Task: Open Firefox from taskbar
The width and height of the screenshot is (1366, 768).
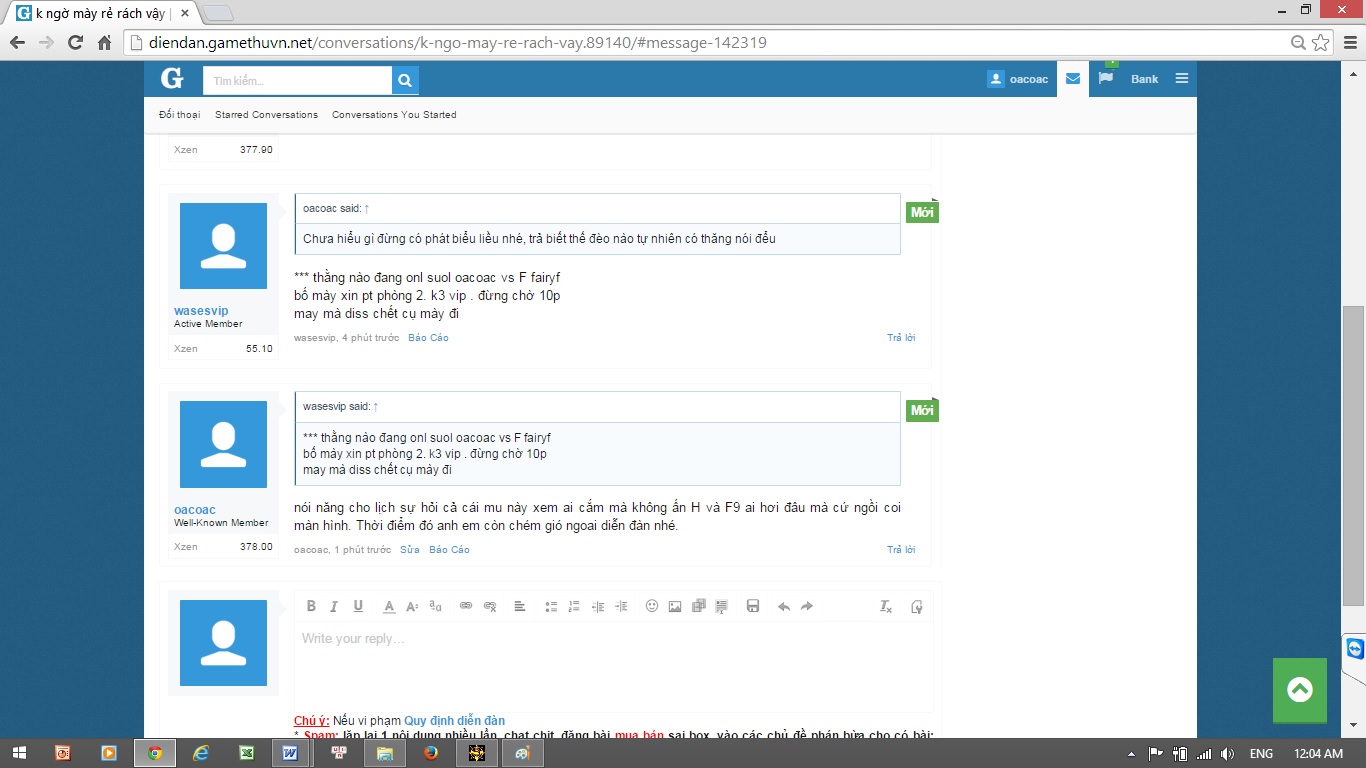Action: click(431, 753)
